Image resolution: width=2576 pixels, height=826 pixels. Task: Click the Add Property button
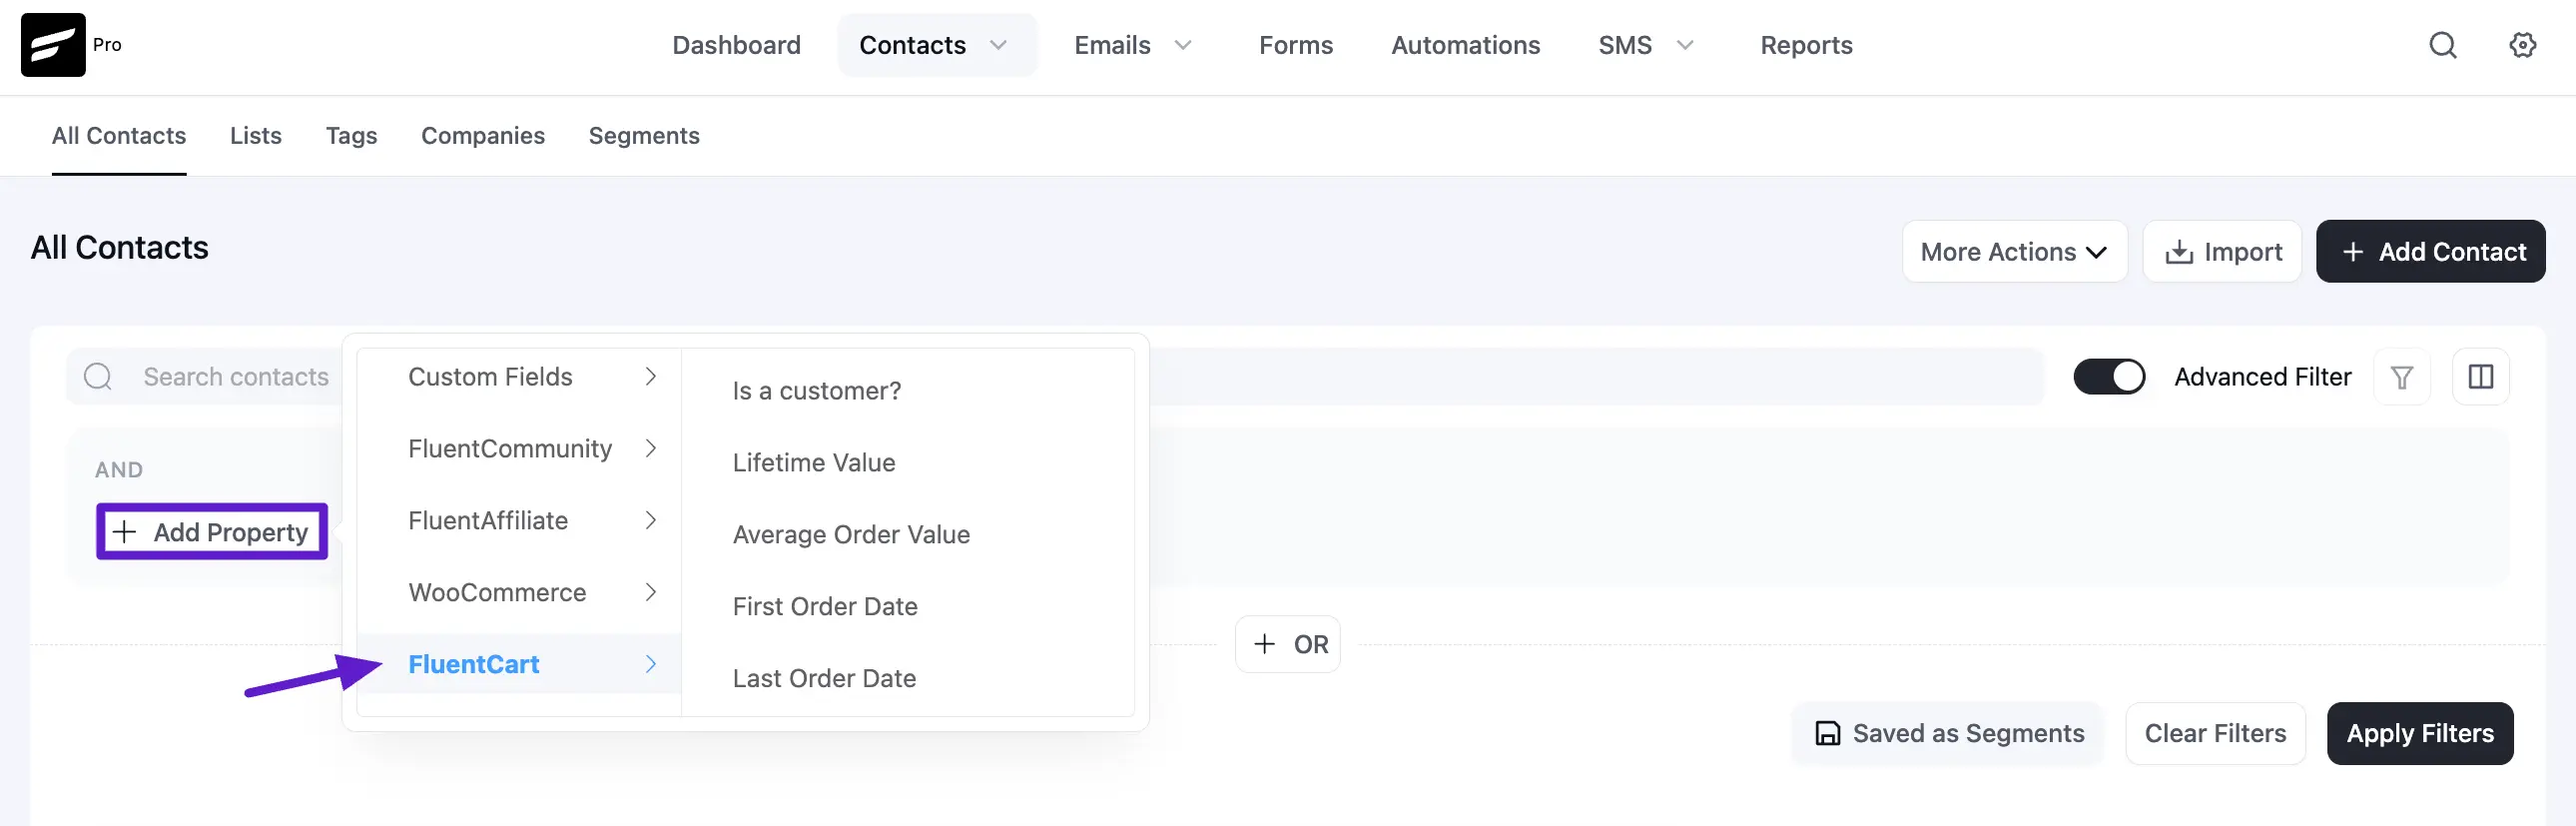(x=212, y=532)
